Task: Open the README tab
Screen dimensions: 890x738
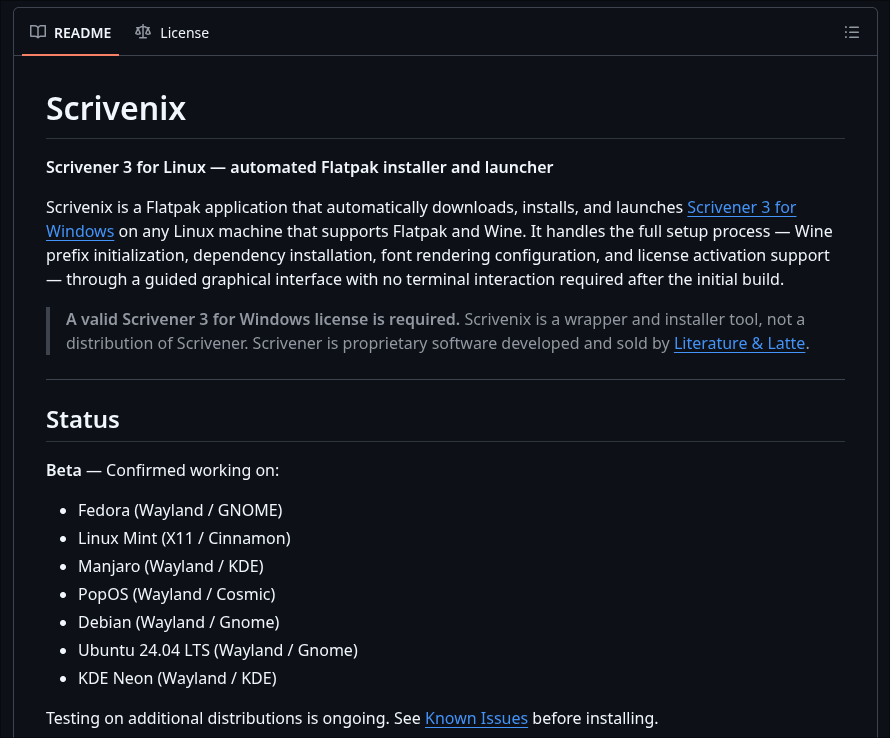Action: 70,33
